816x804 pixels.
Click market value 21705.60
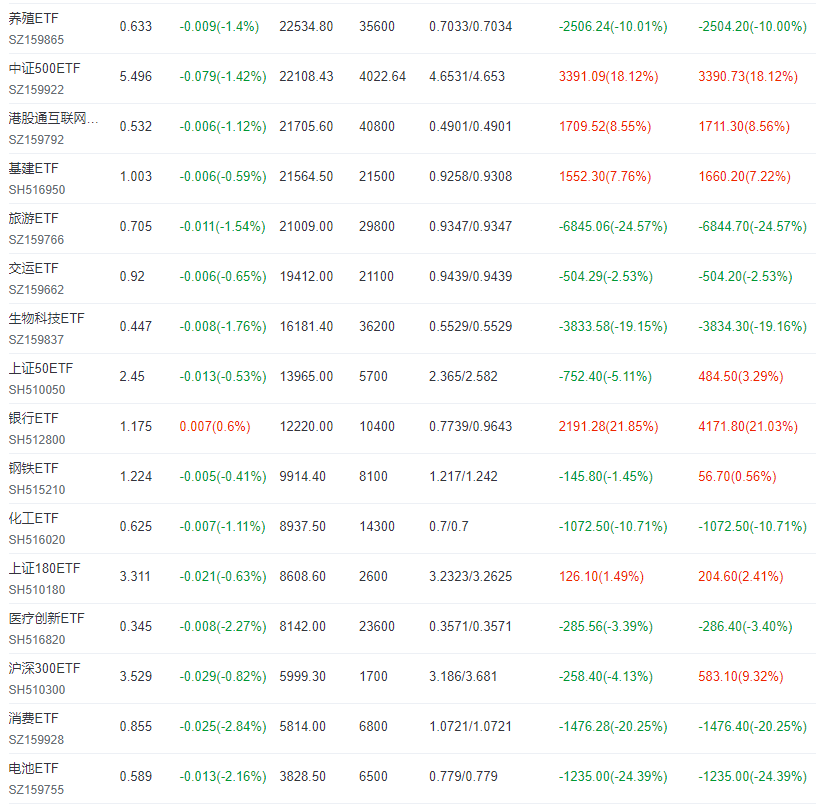[306, 126]
